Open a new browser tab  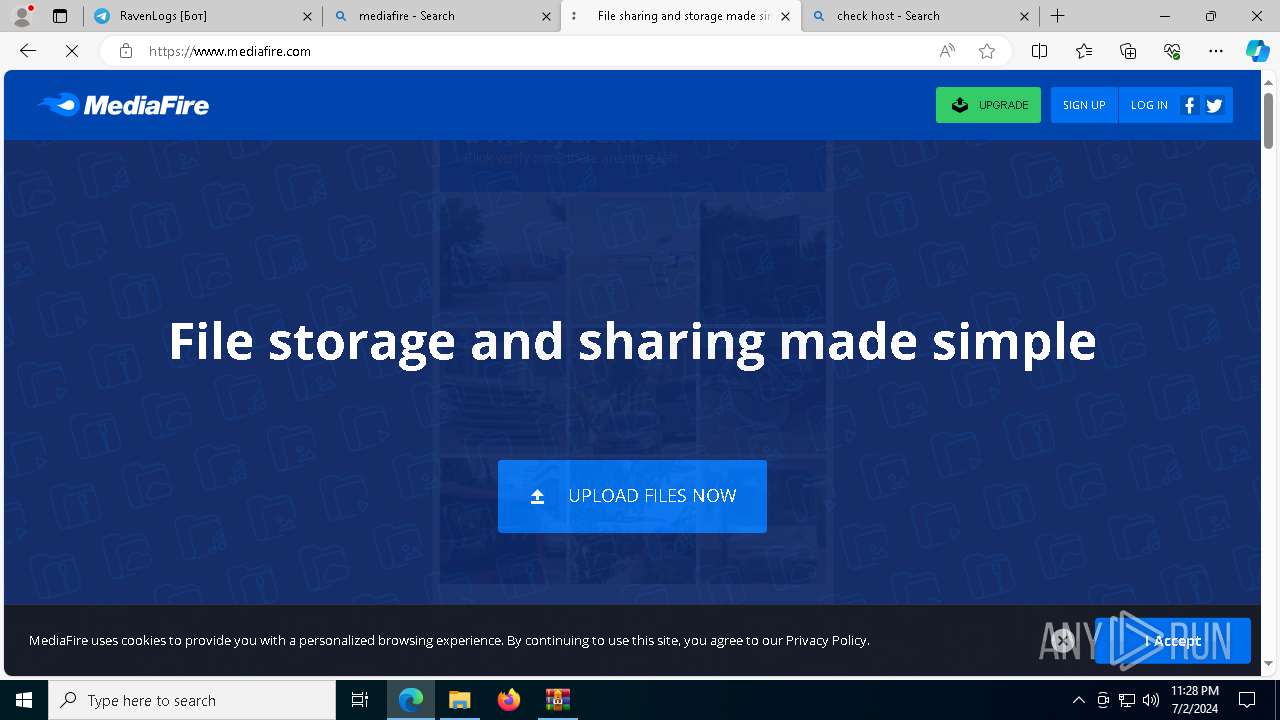(x=1057, y=16)
